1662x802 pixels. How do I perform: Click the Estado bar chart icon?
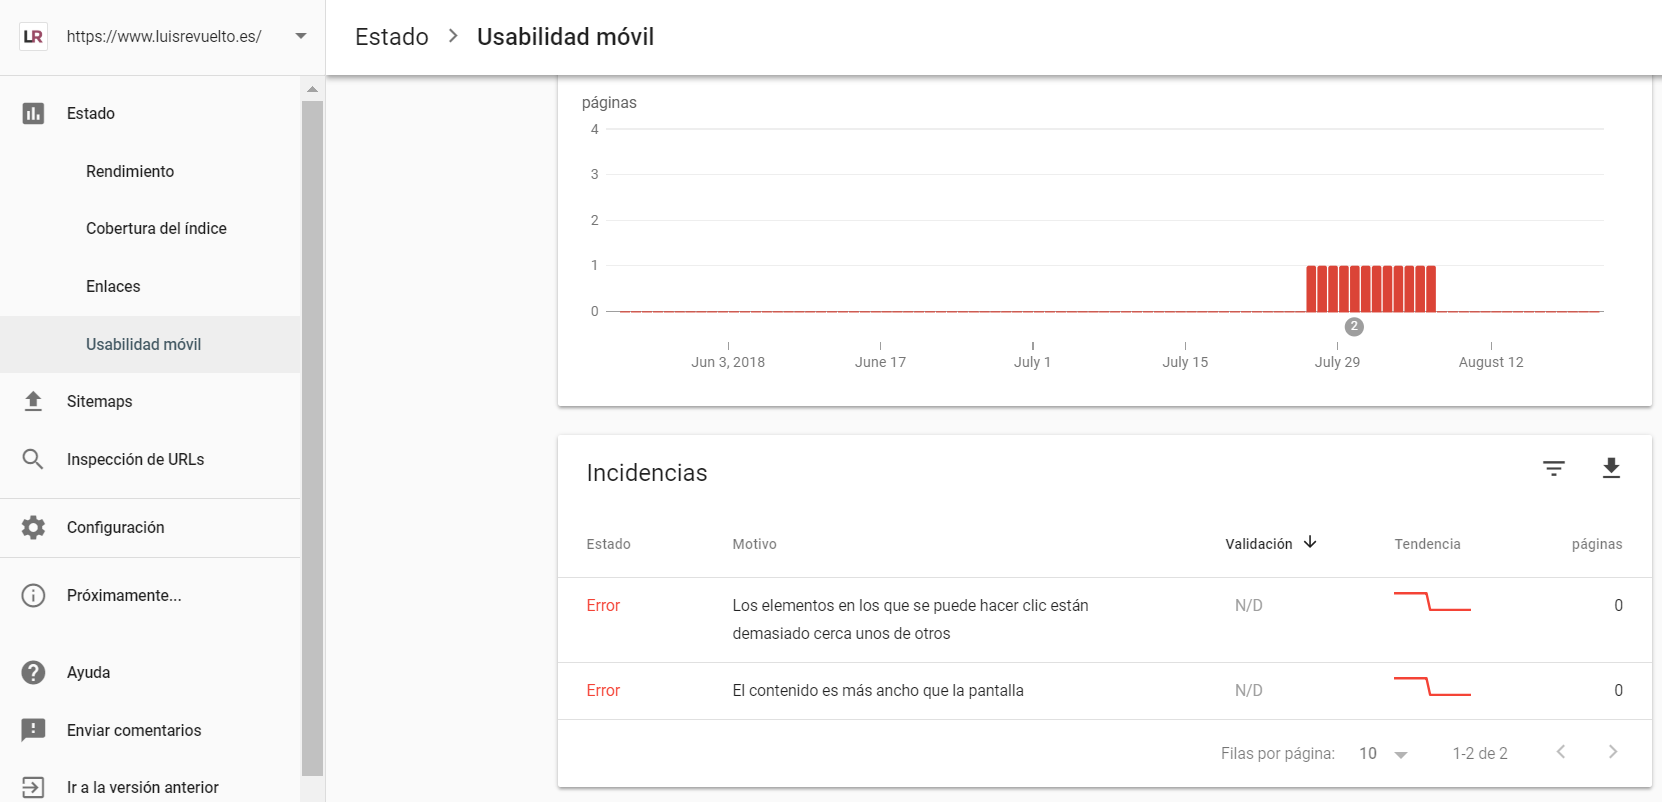pos(33,113)
